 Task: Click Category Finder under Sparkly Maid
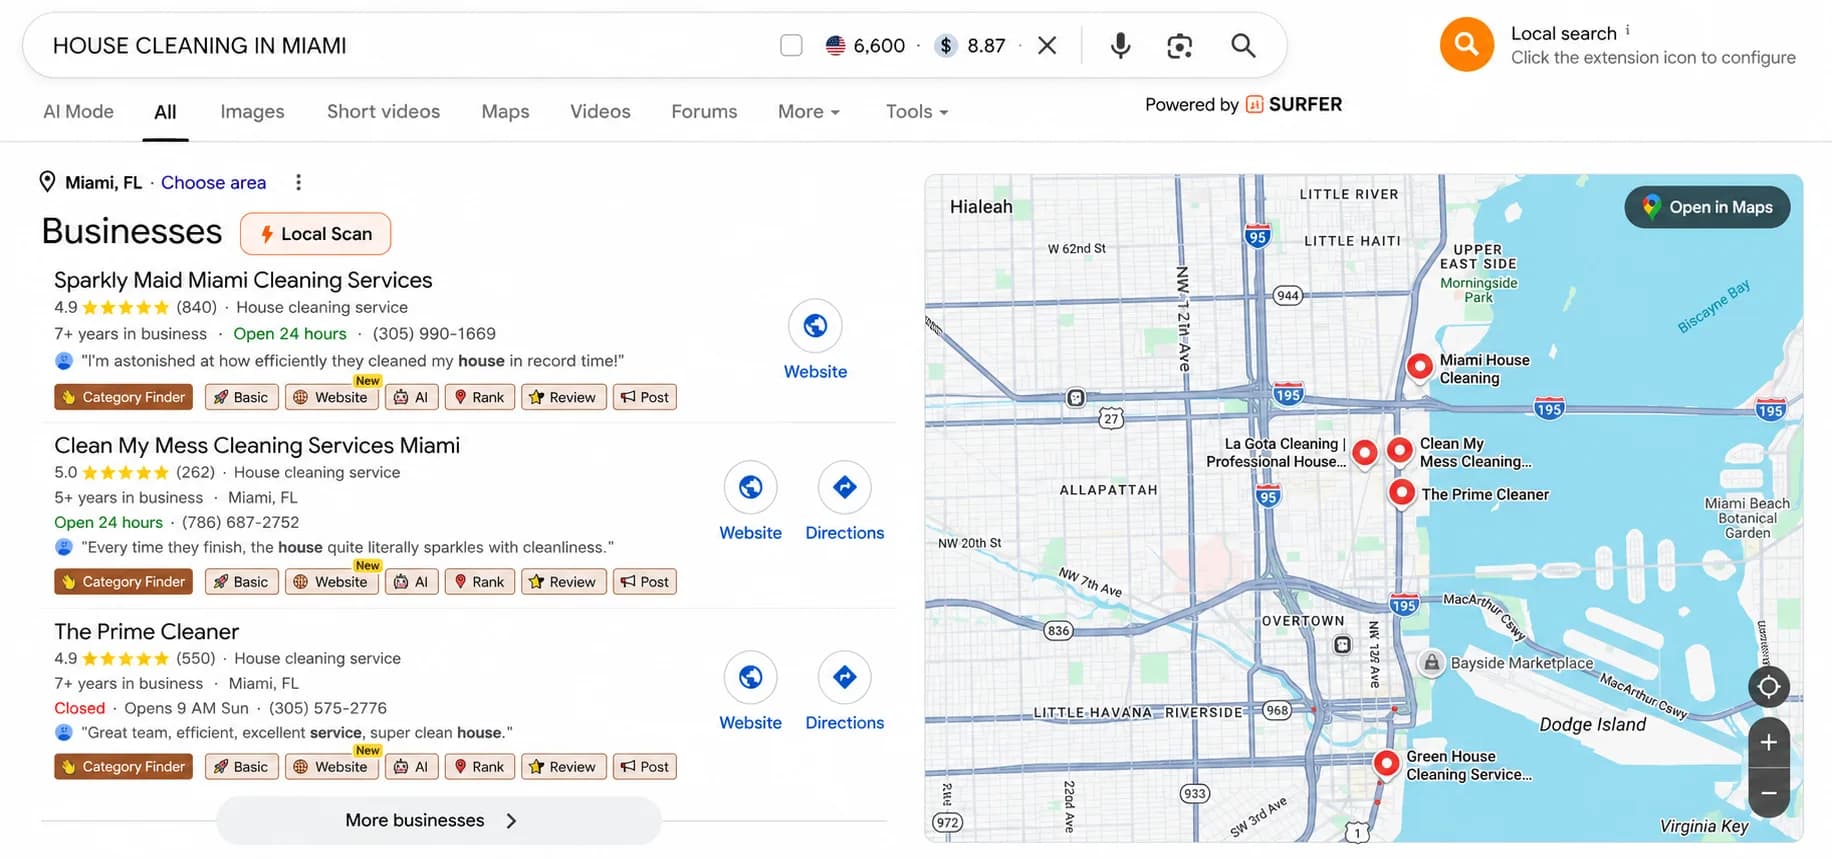(x=123, y=397)
